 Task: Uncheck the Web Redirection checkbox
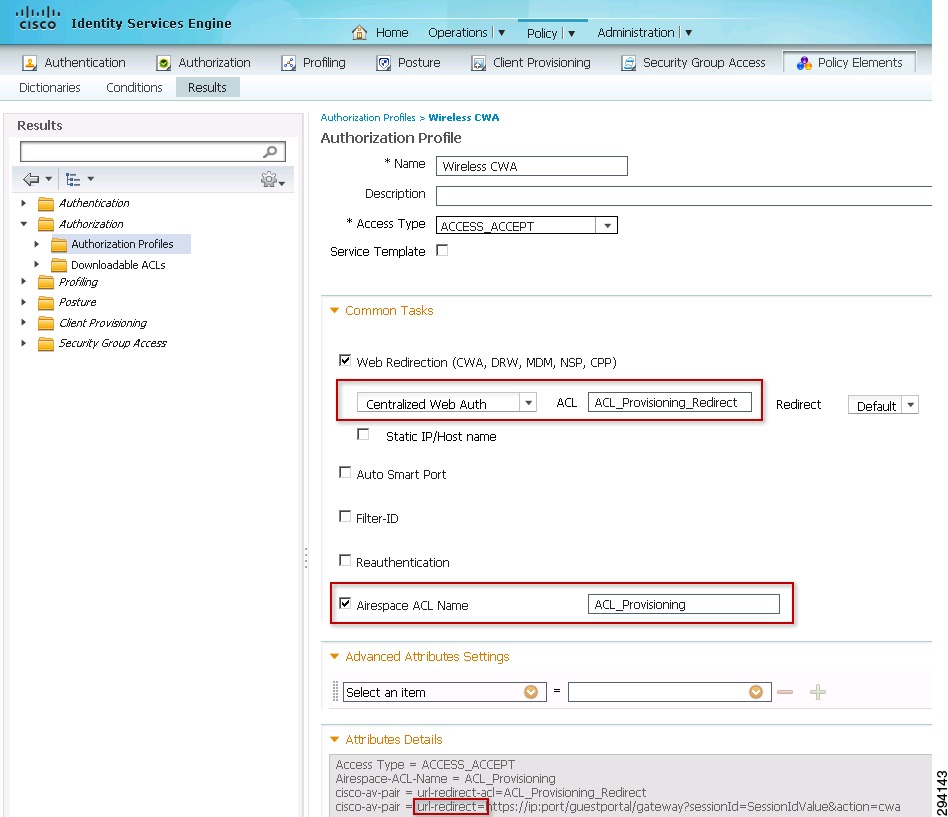[345, 360]
